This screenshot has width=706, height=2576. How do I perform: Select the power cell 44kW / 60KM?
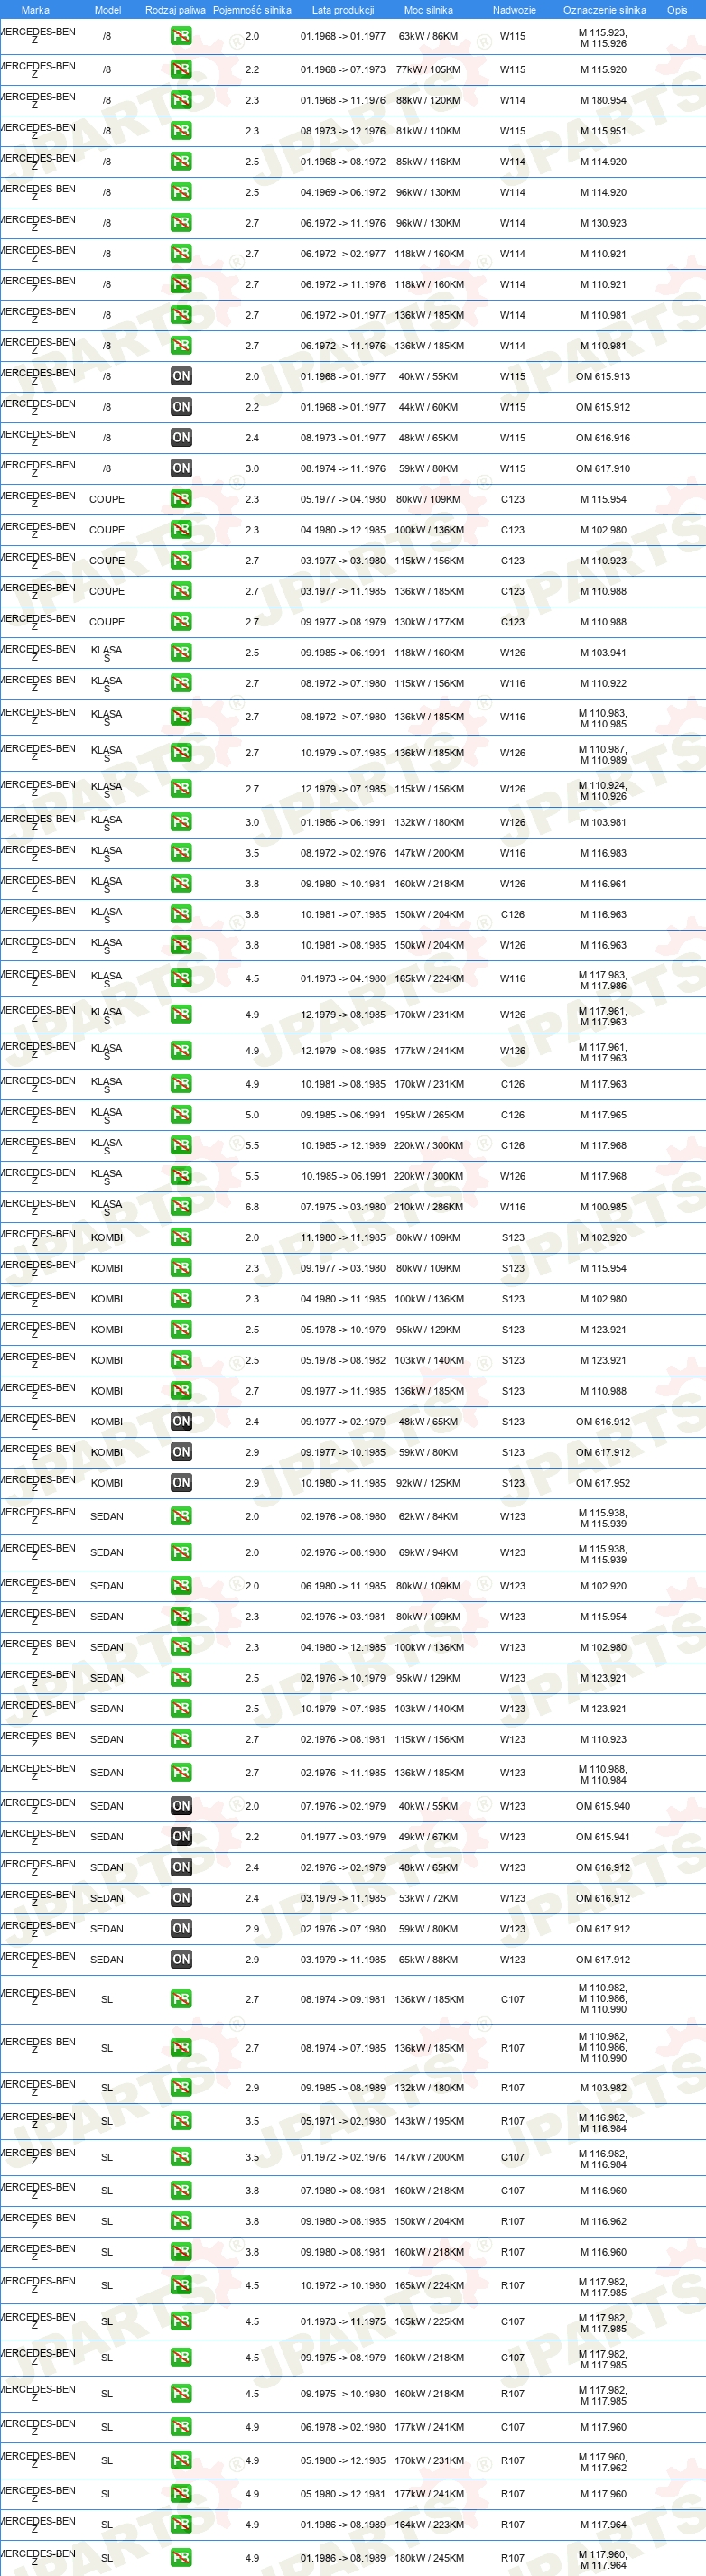428,407
